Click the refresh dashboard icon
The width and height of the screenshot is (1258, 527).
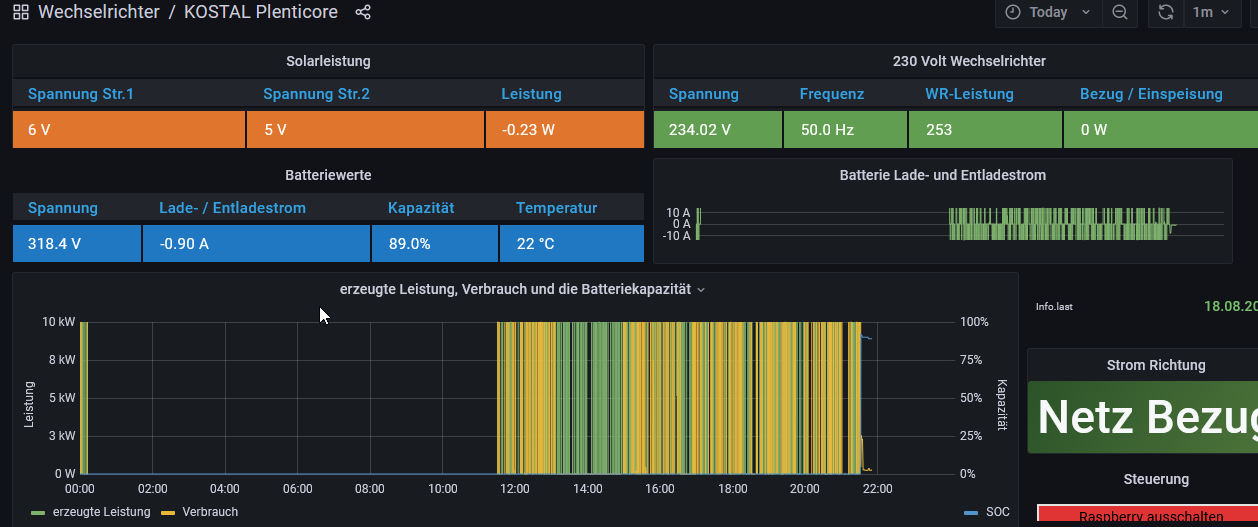[1166, 13]
